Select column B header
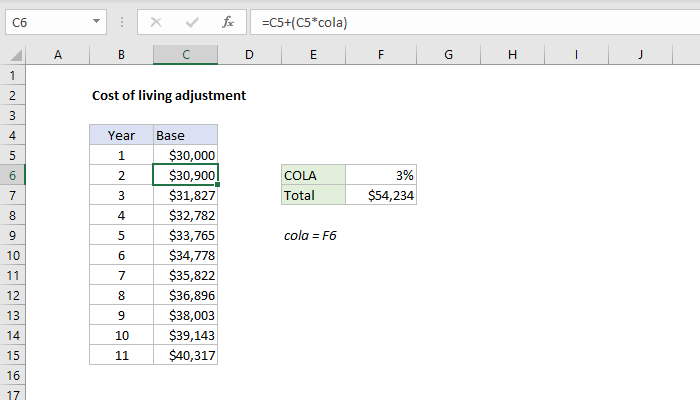This screenshot has height=400, width=700. 121,55
